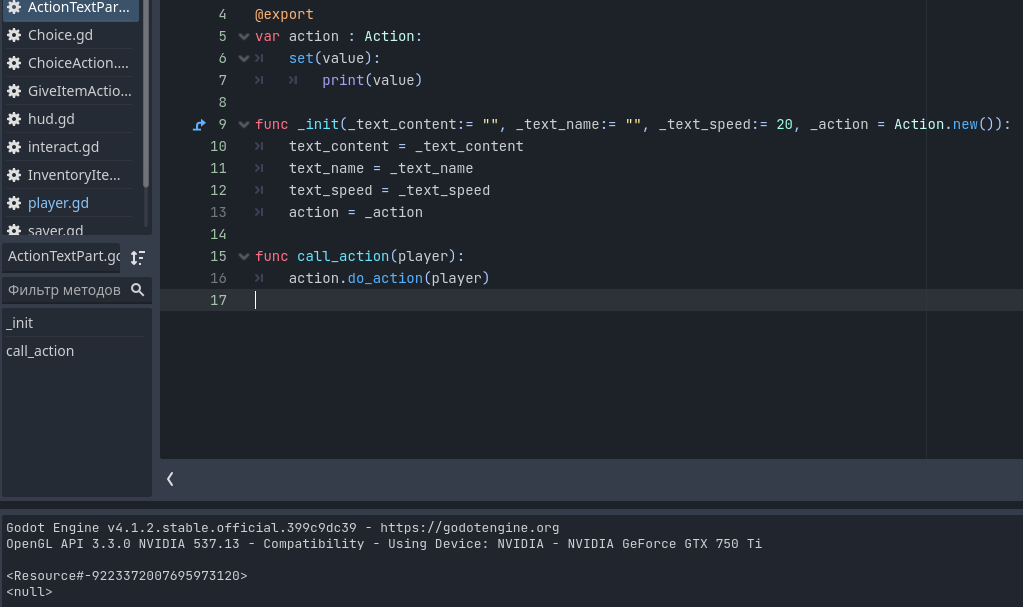Toggle alphabetical sorting of the methods list
Viewport: 1023px width, 607px height.
click(138, 258)
